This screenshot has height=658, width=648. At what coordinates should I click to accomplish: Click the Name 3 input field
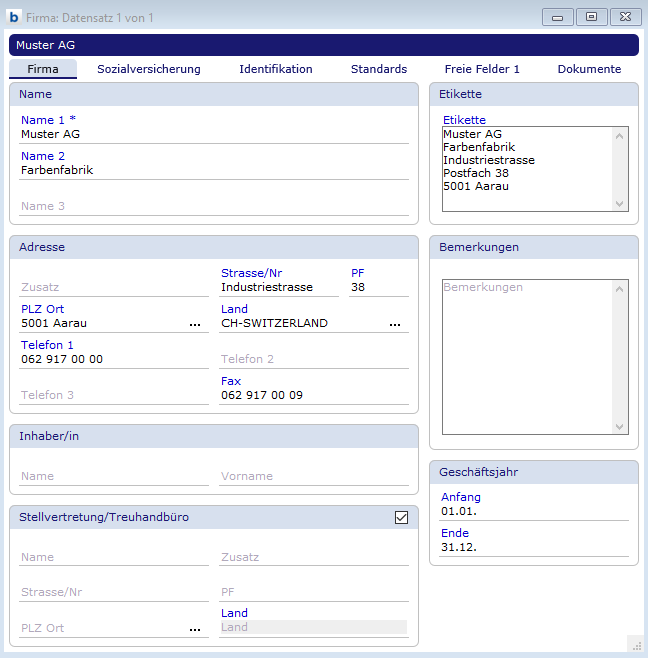click(214, 206)
